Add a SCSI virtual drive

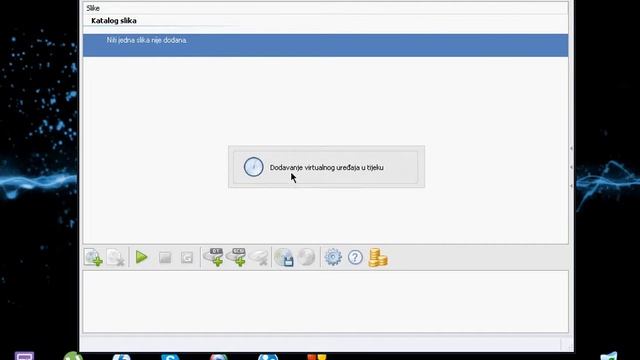[x=236, y=257]
